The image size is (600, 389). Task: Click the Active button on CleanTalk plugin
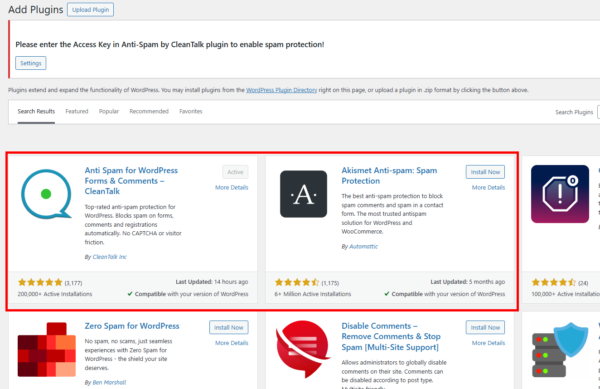[235, 172]
